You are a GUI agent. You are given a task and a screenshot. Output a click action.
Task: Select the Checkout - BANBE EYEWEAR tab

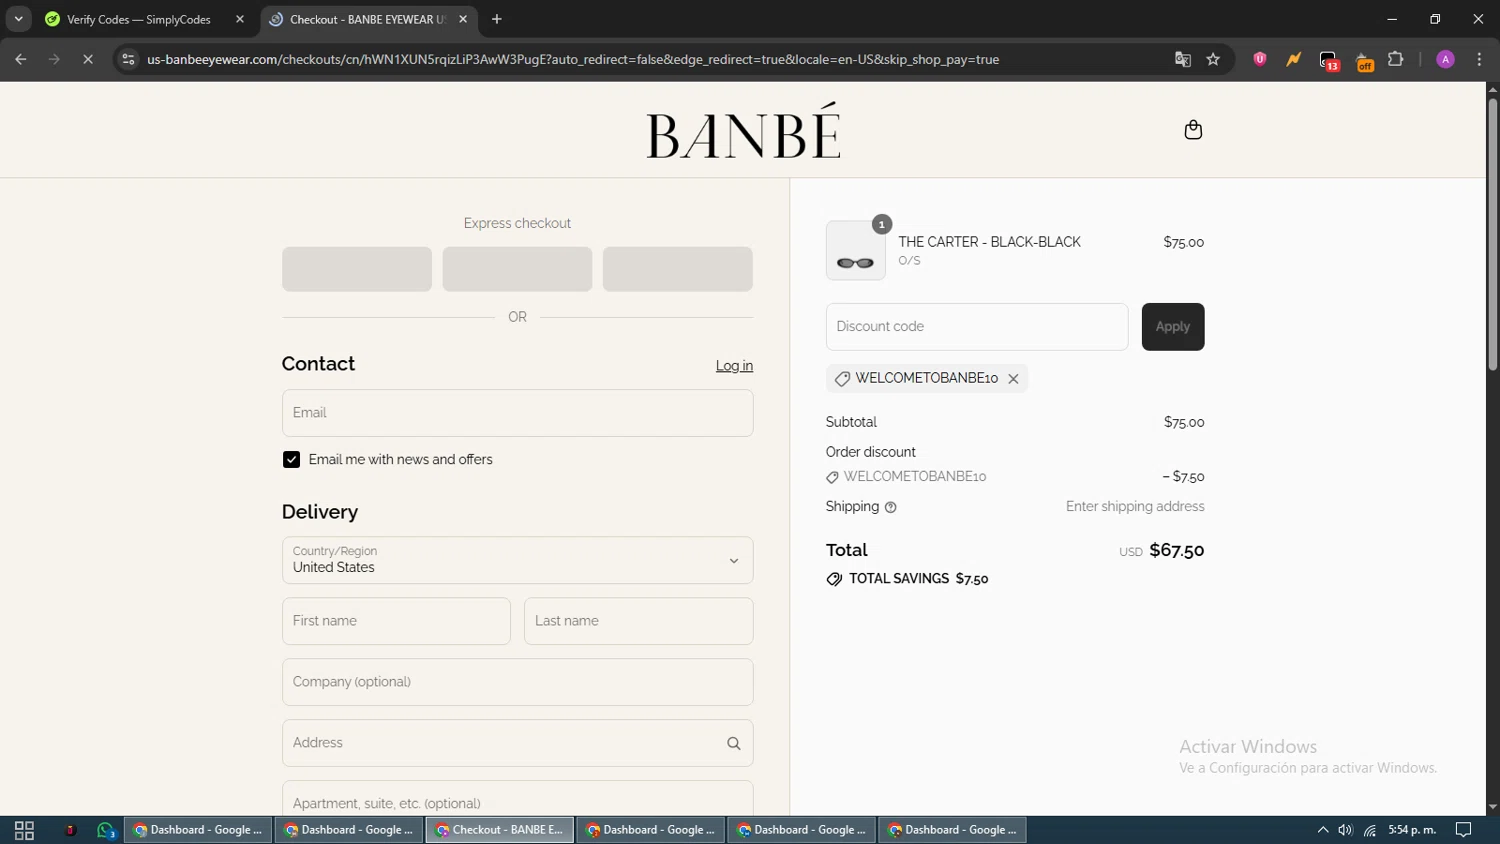tap(367, 19)
